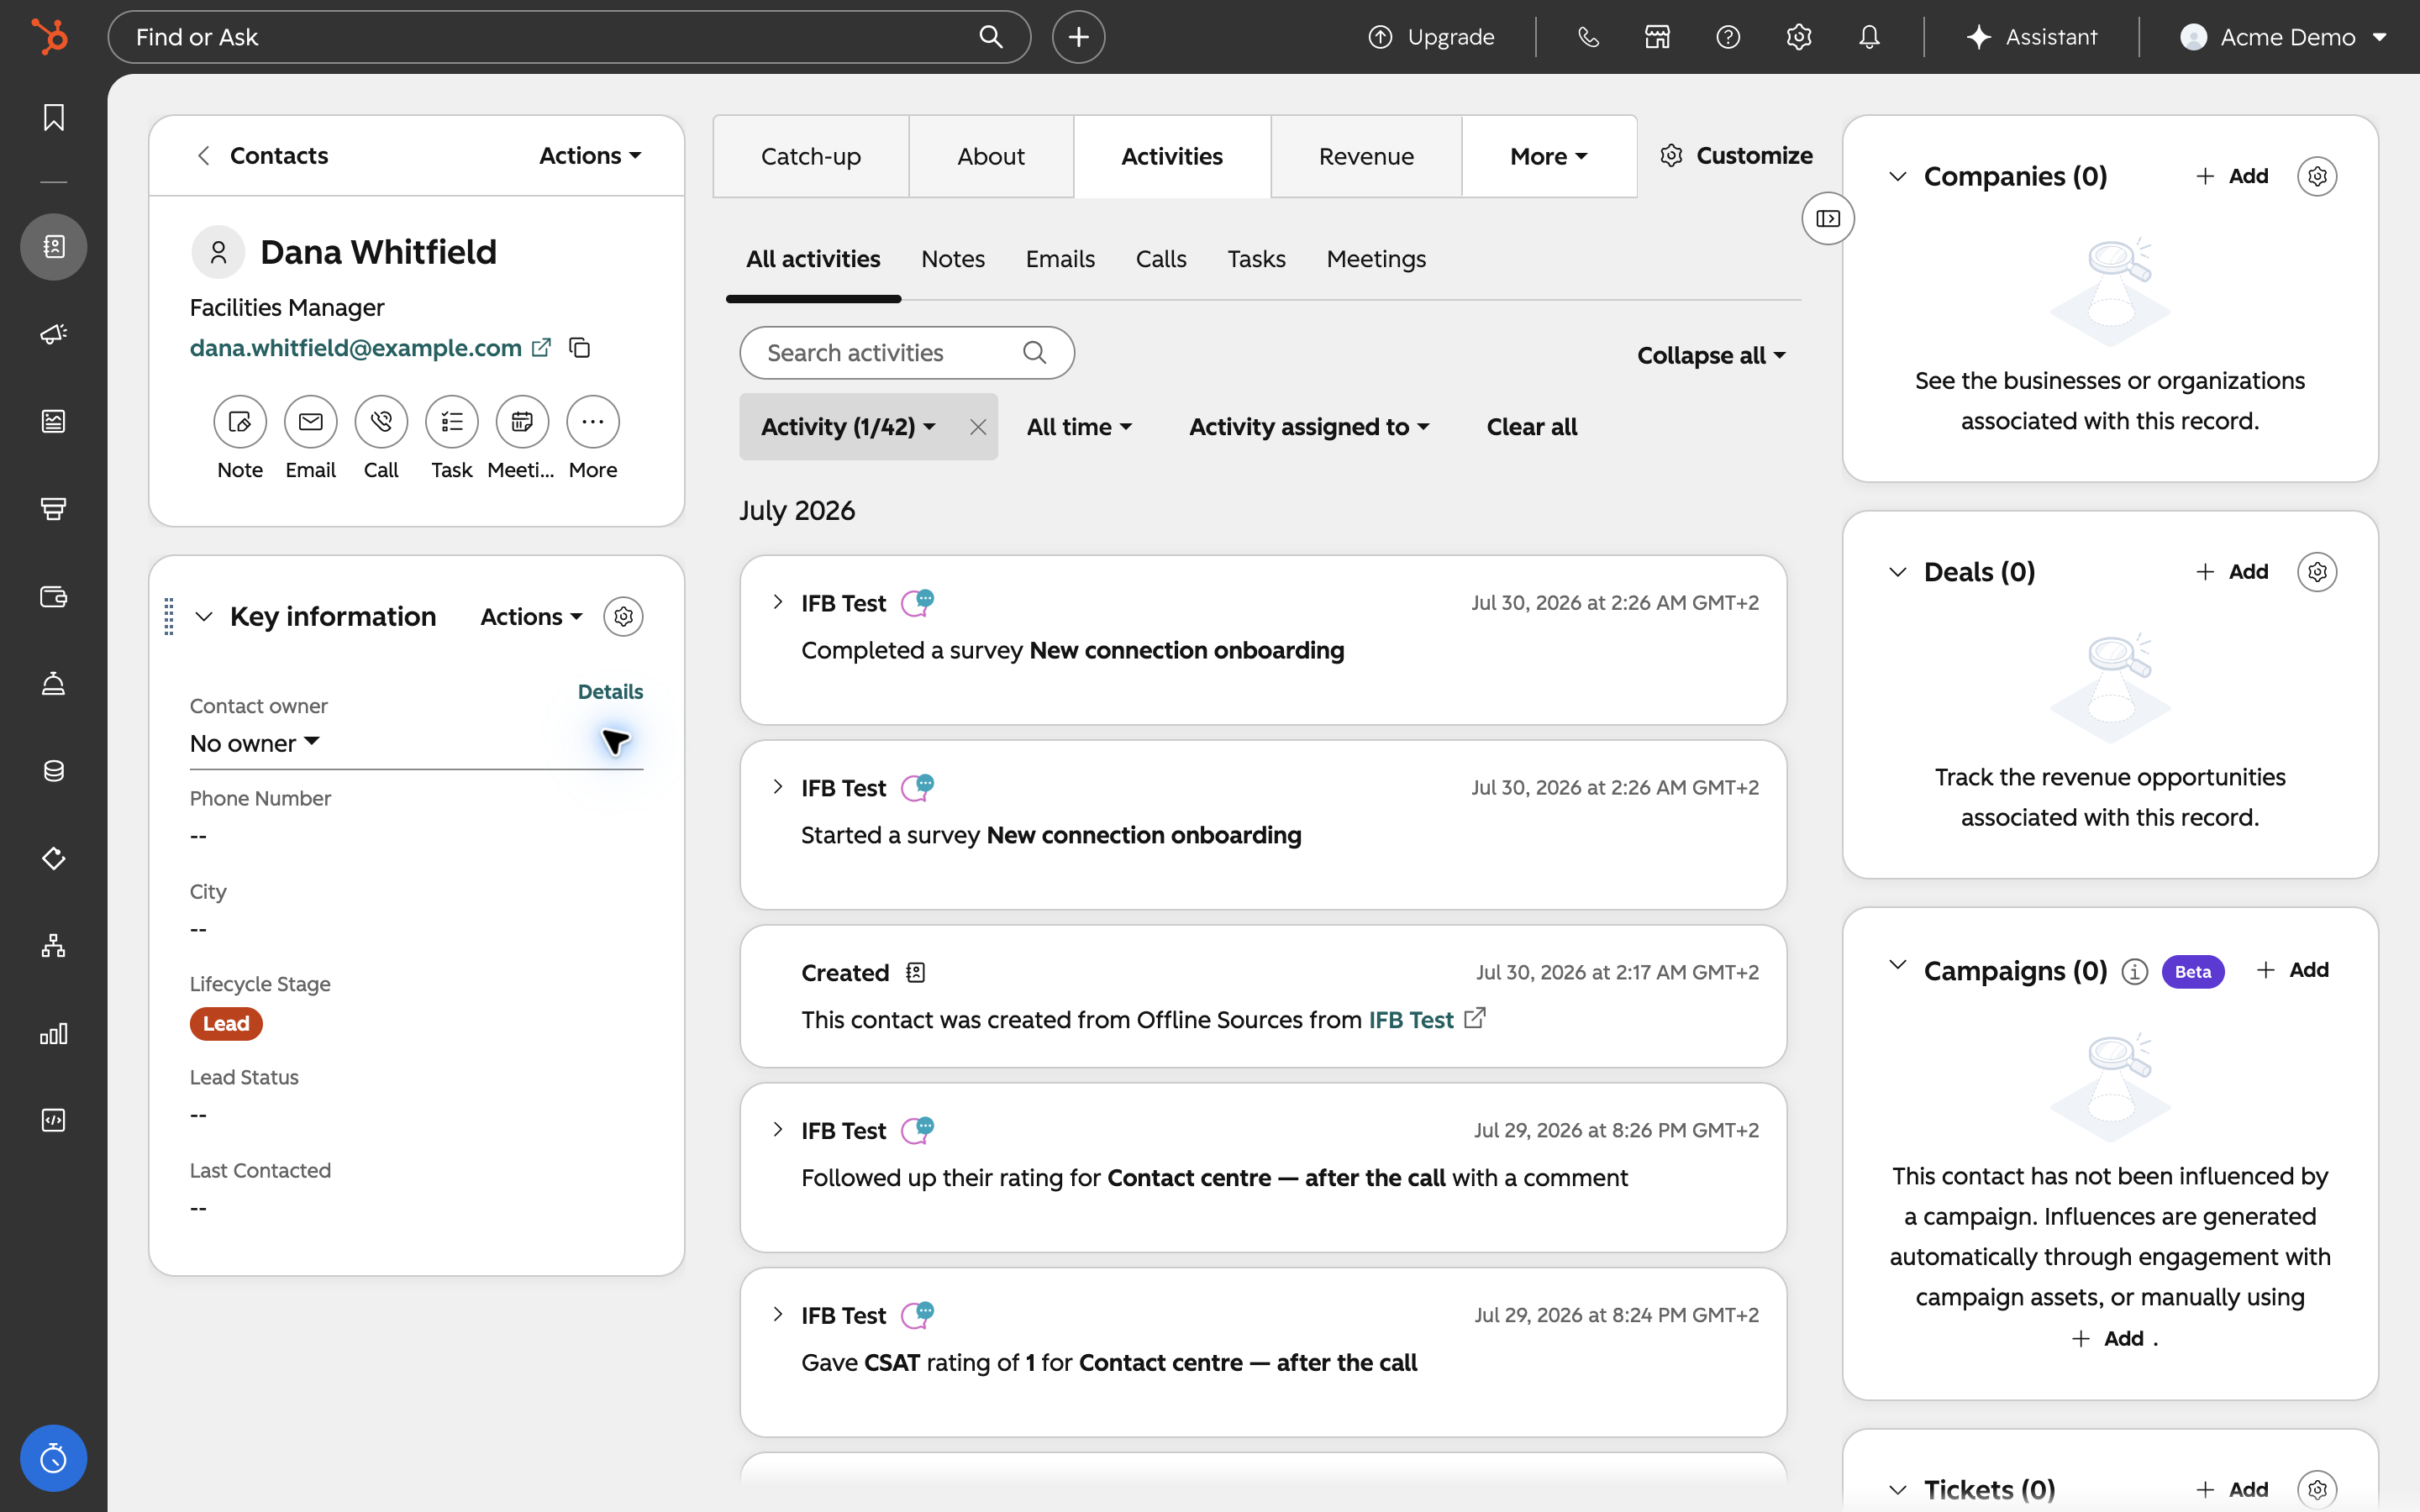Screen dimensions: 2420x1512
Task: Select the Meetings activity tab
Action: [1376, 259]
